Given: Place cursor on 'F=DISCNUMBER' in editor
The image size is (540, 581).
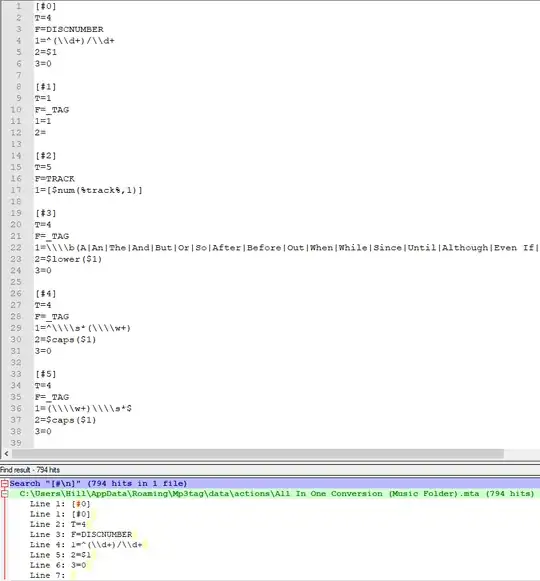Looking at the screenshot, I should 69,29.
